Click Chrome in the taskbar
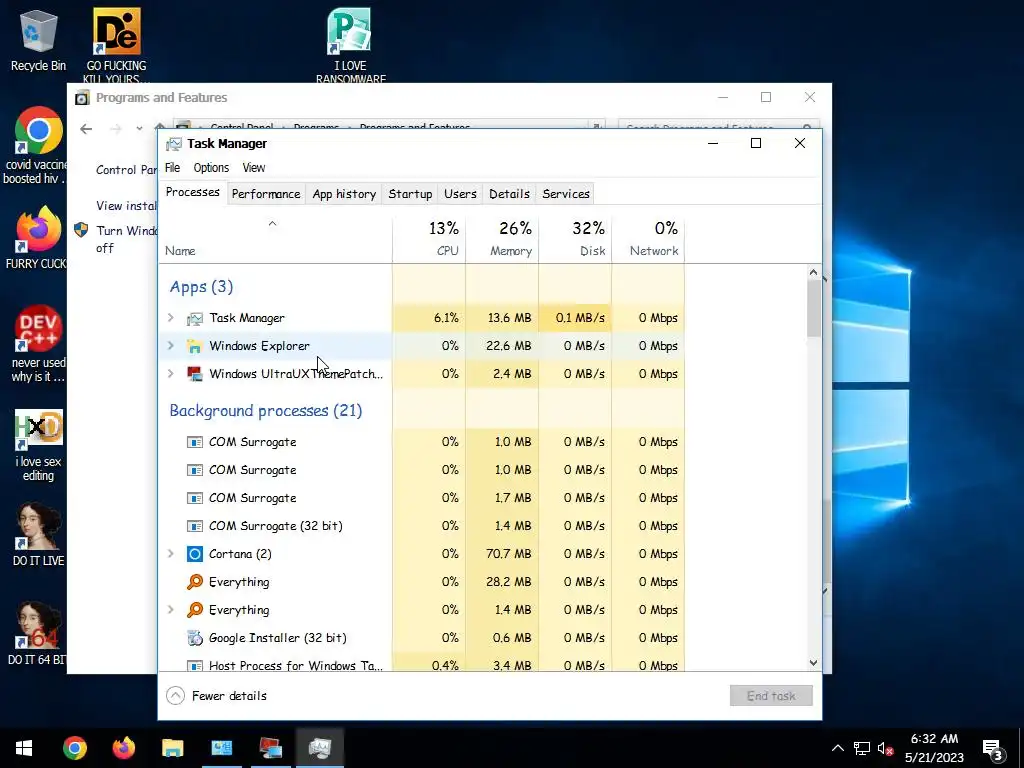The image size is (1024, 768). click(74, 748)
